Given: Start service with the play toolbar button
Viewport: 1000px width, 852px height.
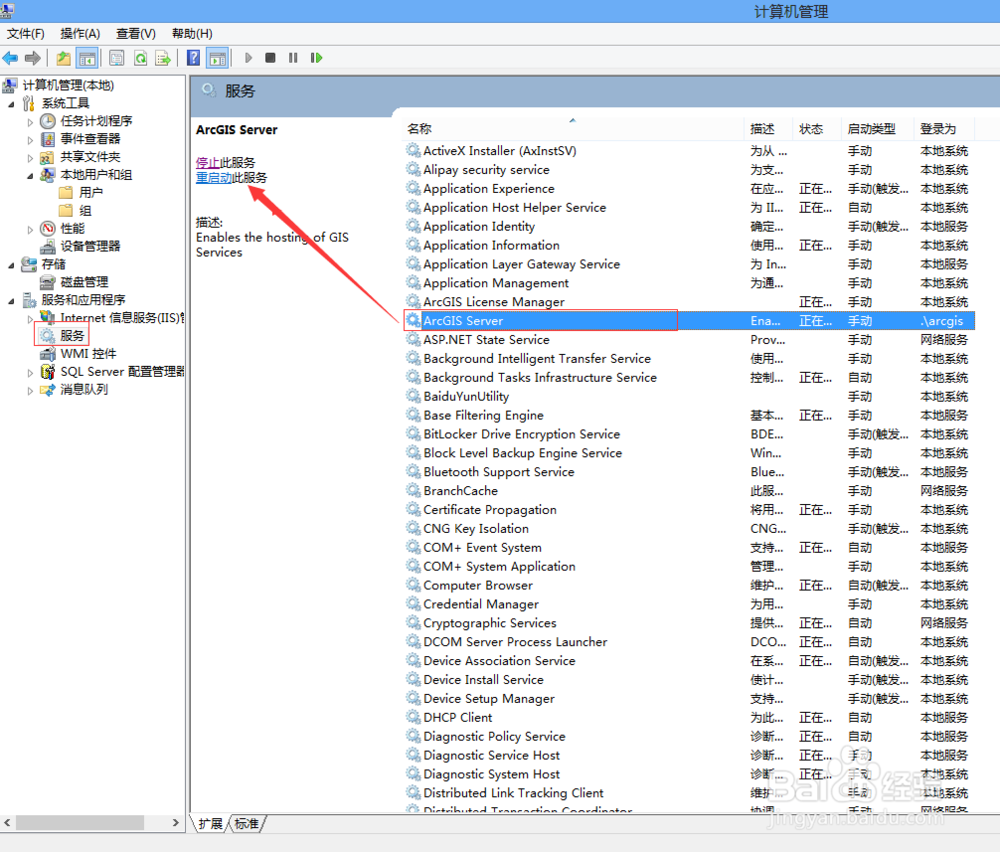Looking at the screenshot, I should (x=249, y=59).
